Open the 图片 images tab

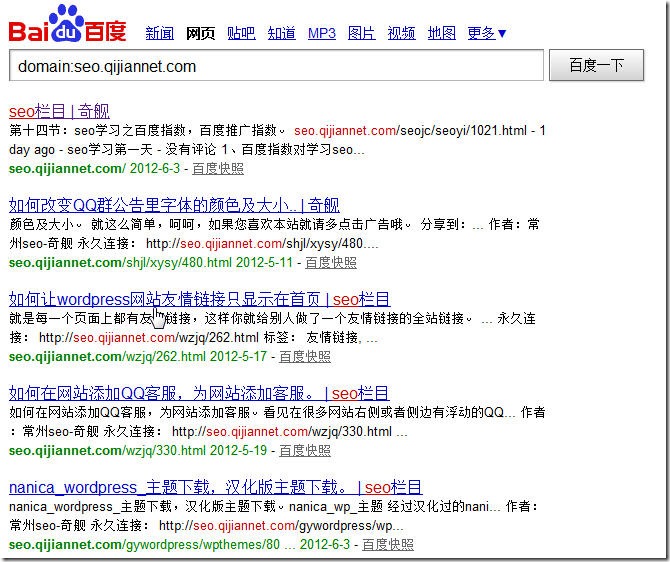(x=361, y=33)
